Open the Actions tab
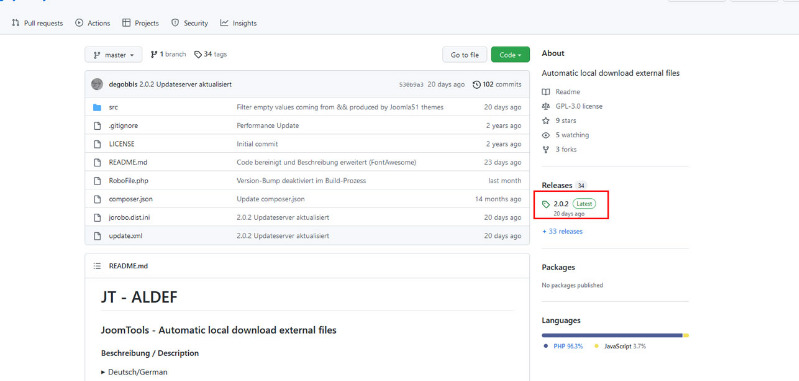Viewport: 799px width, 381px height. click(93, 23)
